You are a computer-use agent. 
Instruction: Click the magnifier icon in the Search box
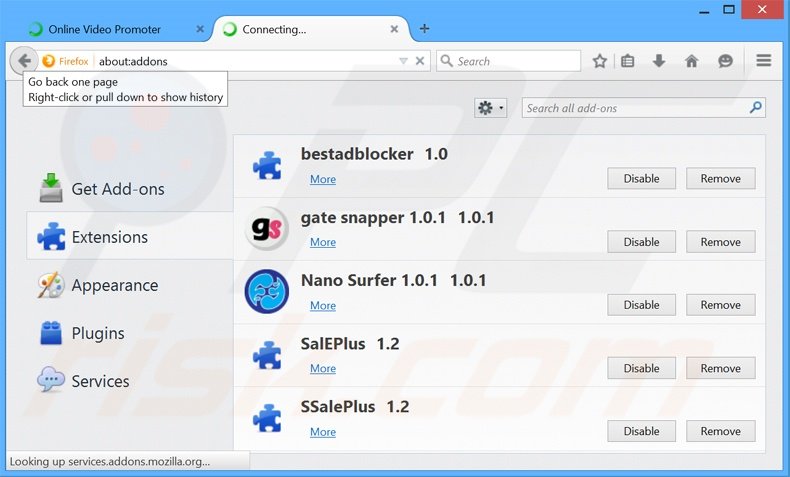[x=446, y=61]
